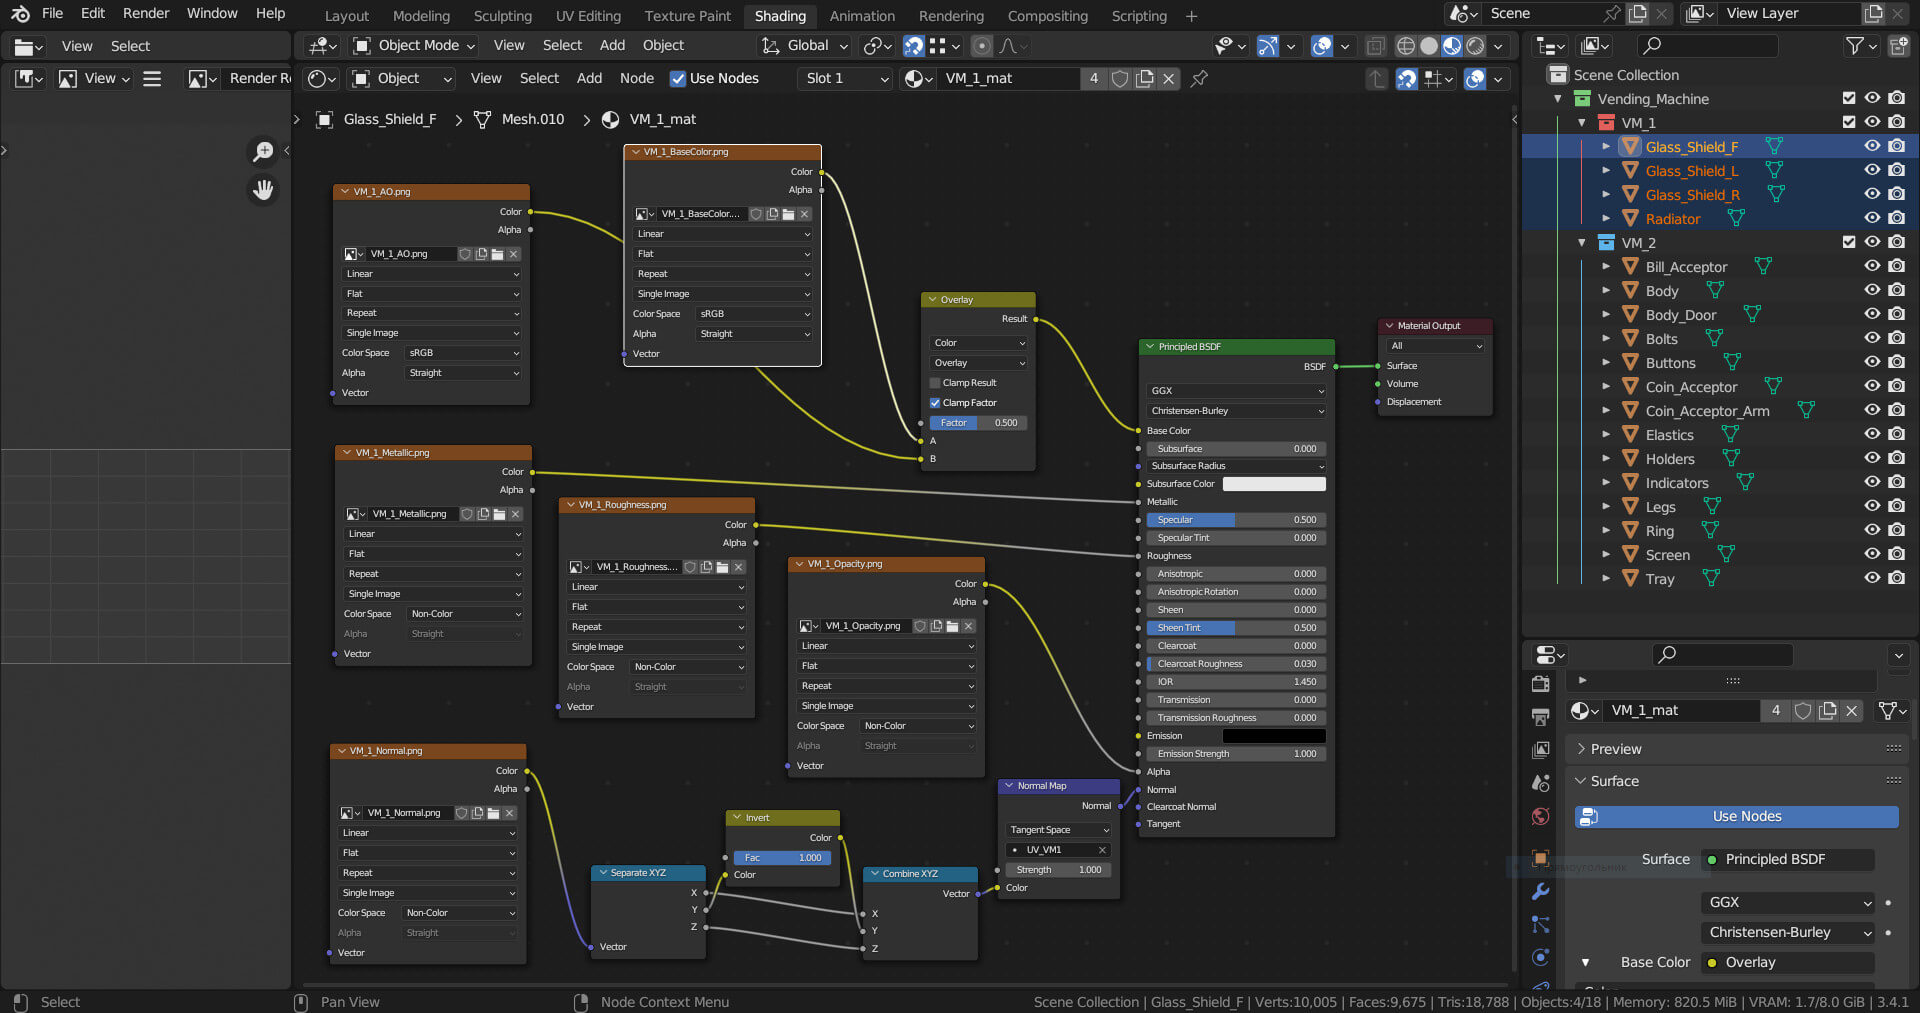Click fake user shield icon beside VM_1_mat
The height and width of the screenshot is (1013, 1920).
[1120, 78]
